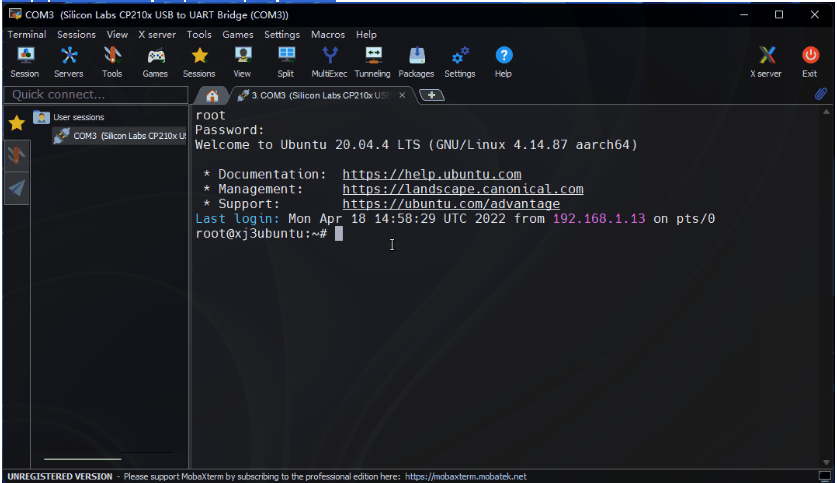Click the Password: prompt text
Screen dimensions: 837x483
coord(230,130)
